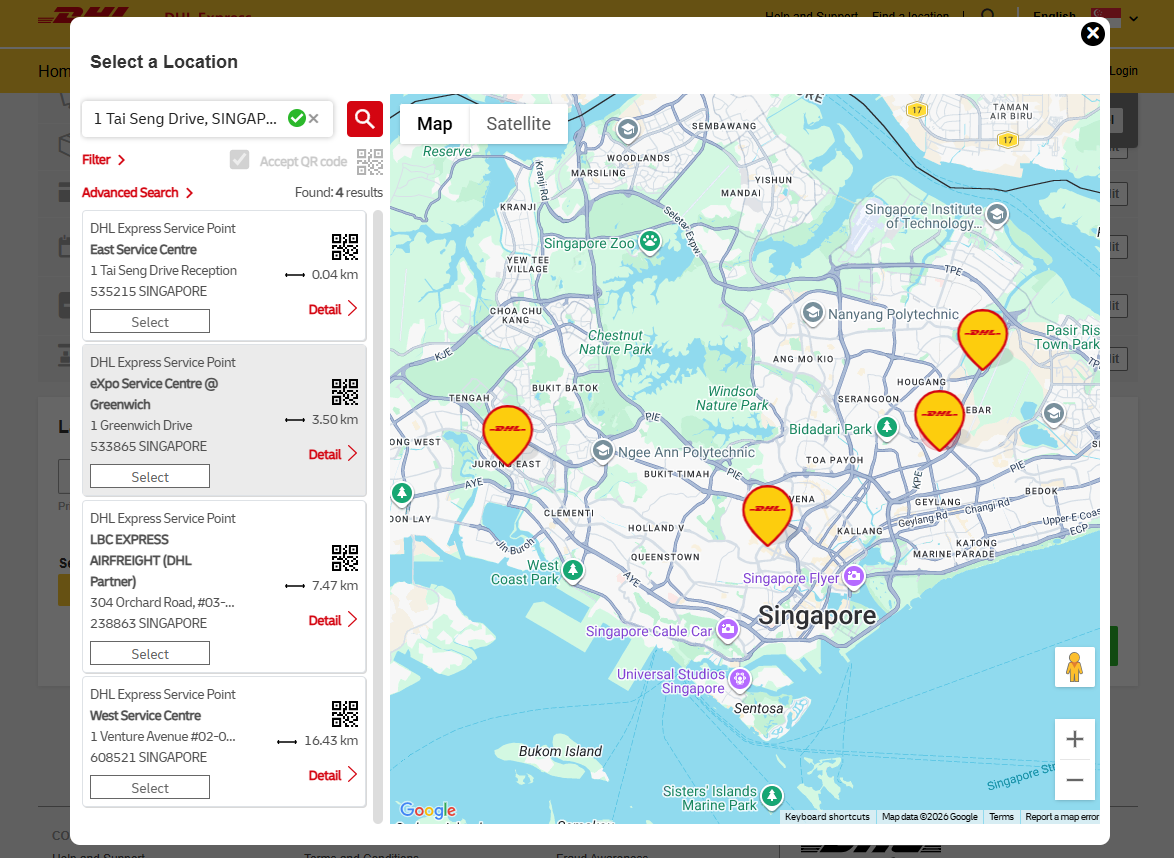
Task: Click the '0.04 km' distance text
Action: [335, 275]
